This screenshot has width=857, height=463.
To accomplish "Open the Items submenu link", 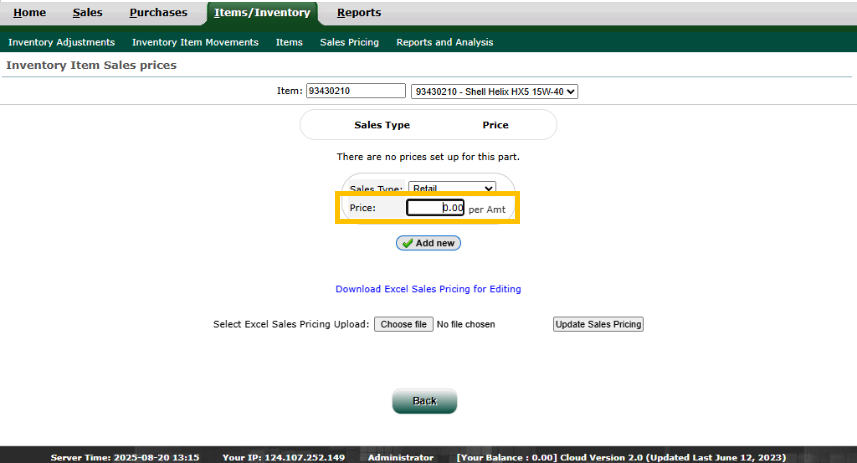I will (x=289, y=42).
